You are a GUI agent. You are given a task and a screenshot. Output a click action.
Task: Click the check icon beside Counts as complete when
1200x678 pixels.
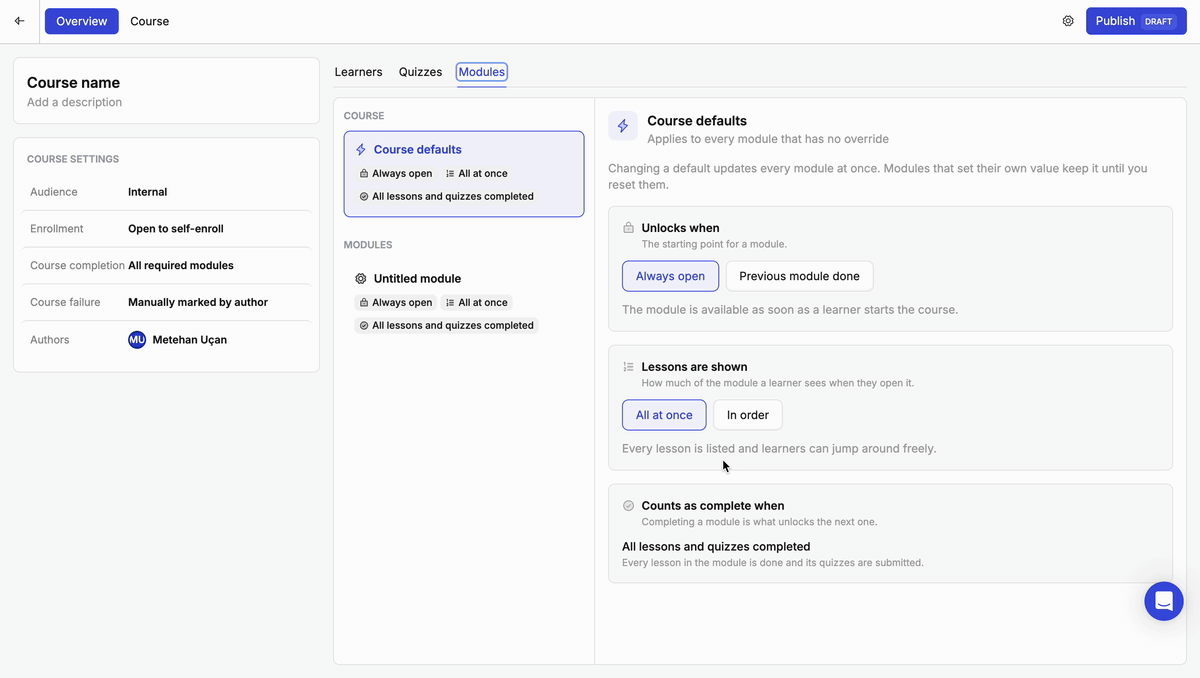628,506
